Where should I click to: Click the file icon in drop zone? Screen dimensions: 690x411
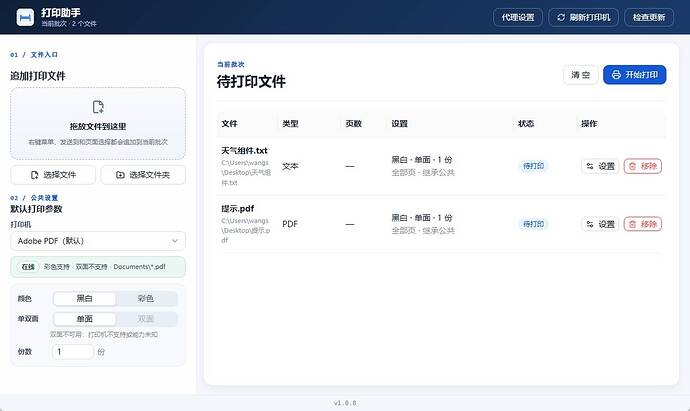tap(98, 107)
